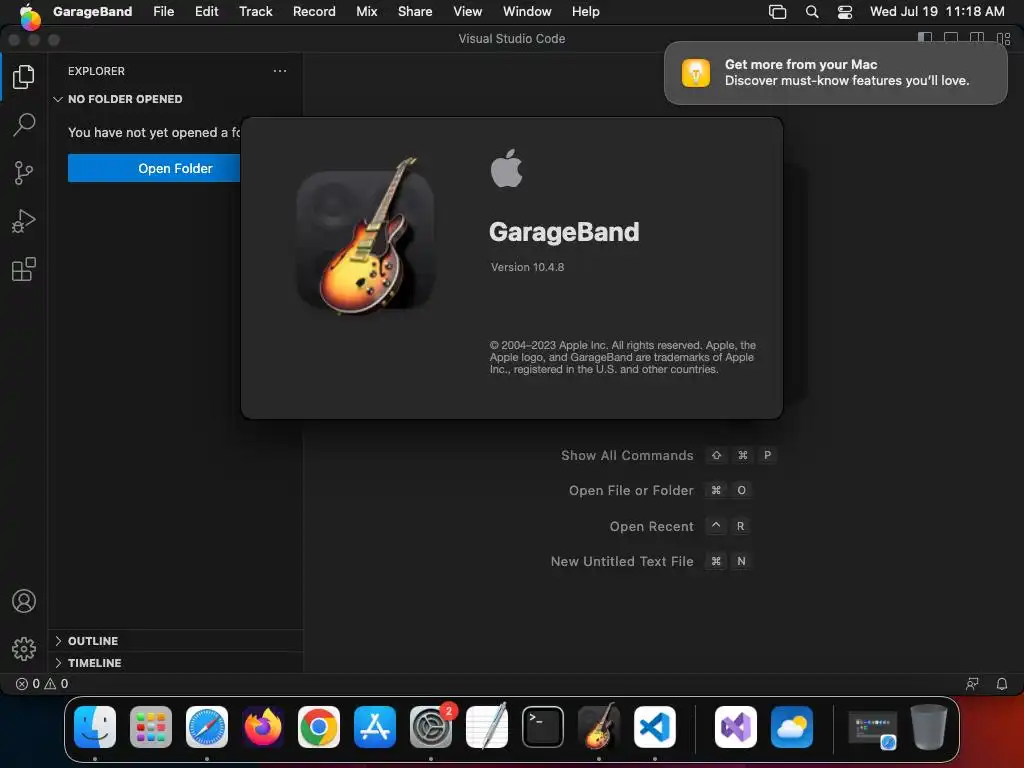Open TextEdit from the Dock
1024x768 pixels.
[487, 726]
